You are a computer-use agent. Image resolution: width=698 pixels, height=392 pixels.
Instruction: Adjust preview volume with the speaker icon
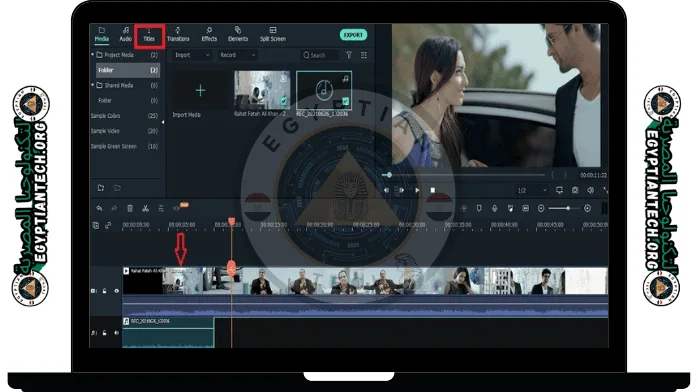click(x=590, y=190)
